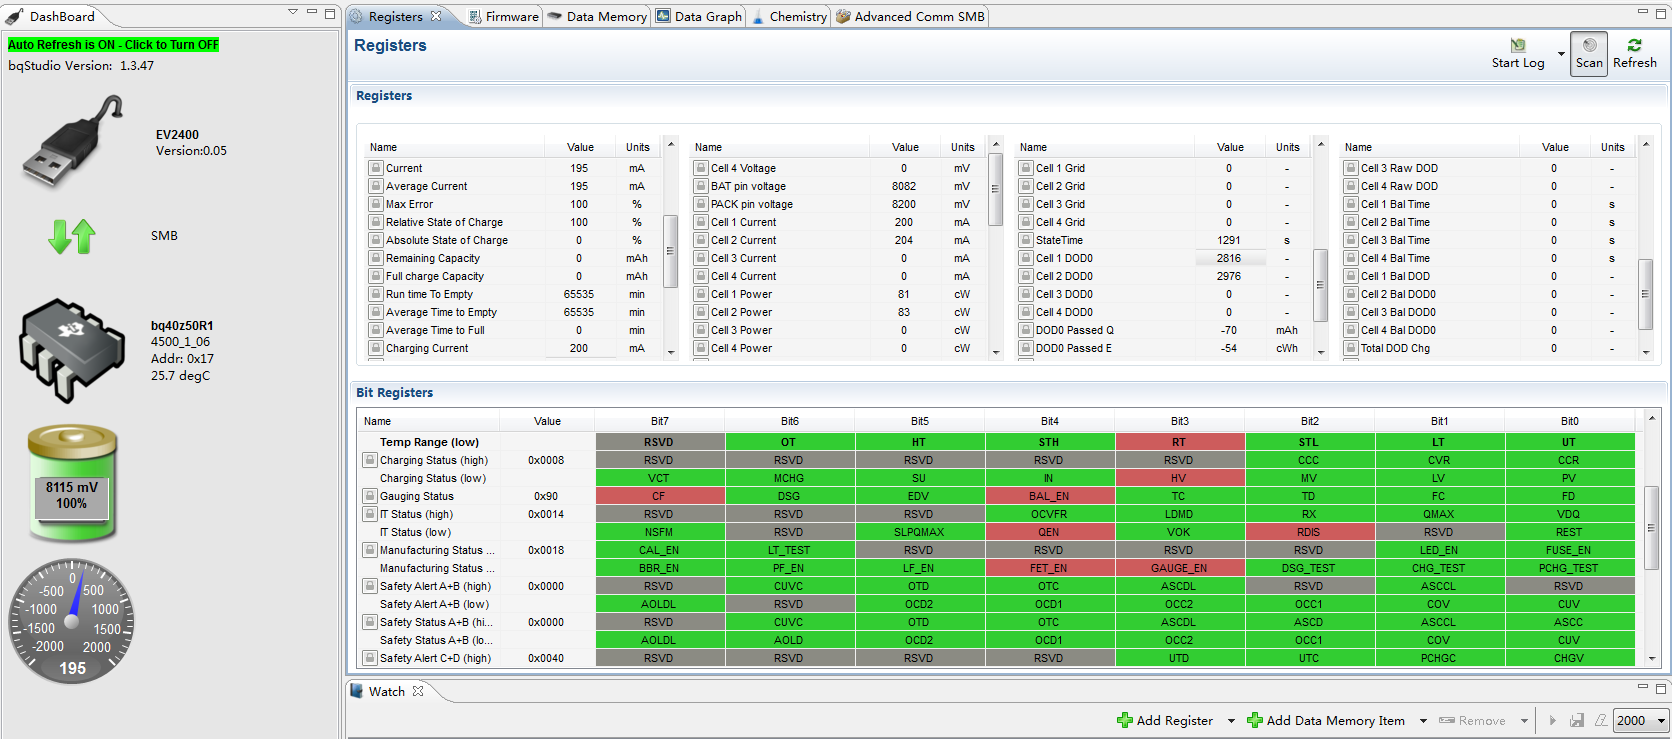Click the icon beside Remaining Capacity
This screenshot has width=1672, height=739.
pyautogui.click(x=376, y=258)
